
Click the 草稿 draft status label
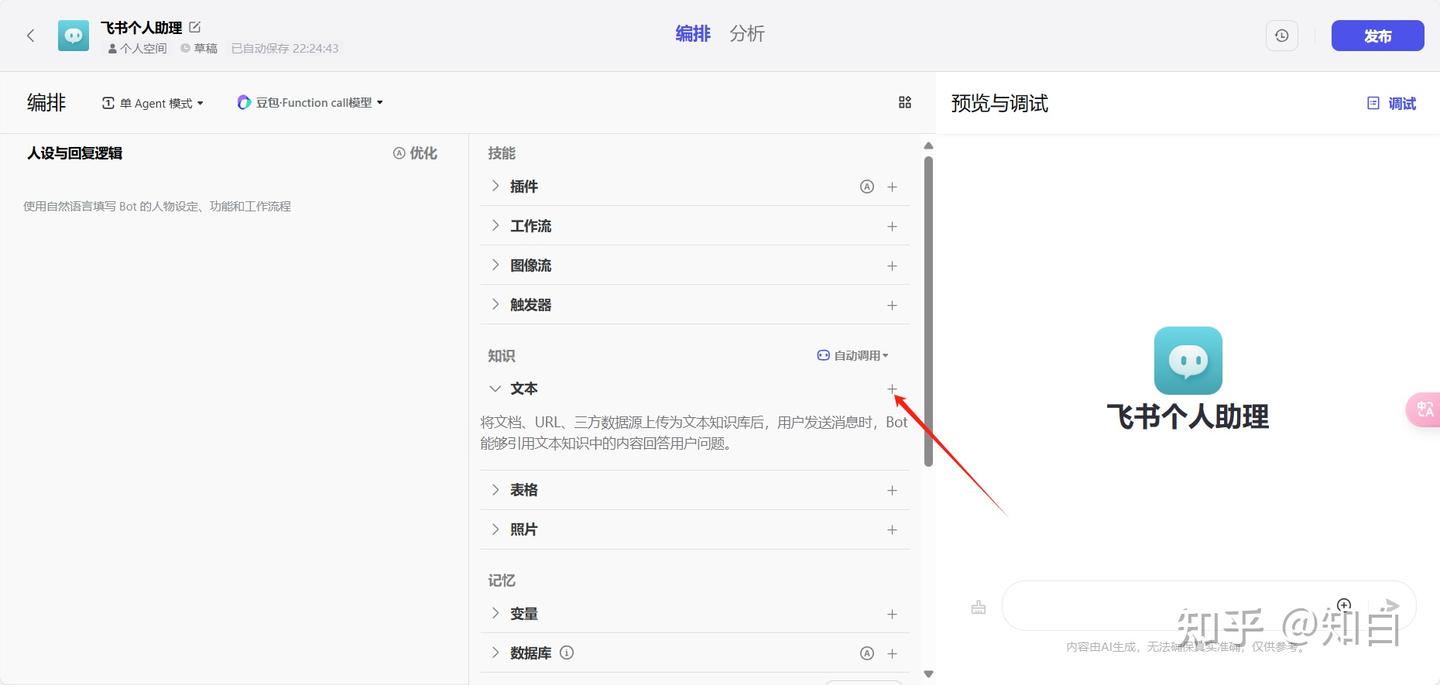click(199, 48)
